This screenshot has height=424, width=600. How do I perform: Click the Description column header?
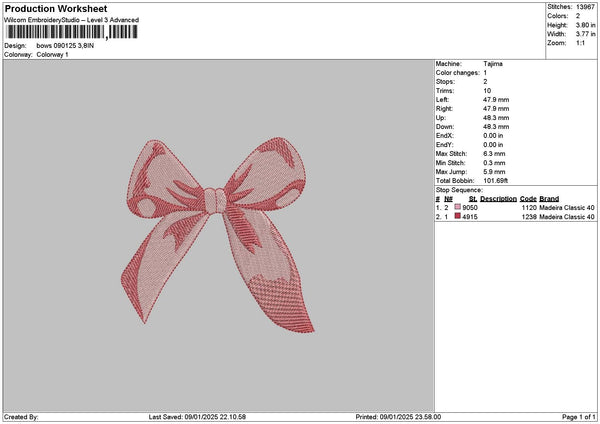pos(498,198)
